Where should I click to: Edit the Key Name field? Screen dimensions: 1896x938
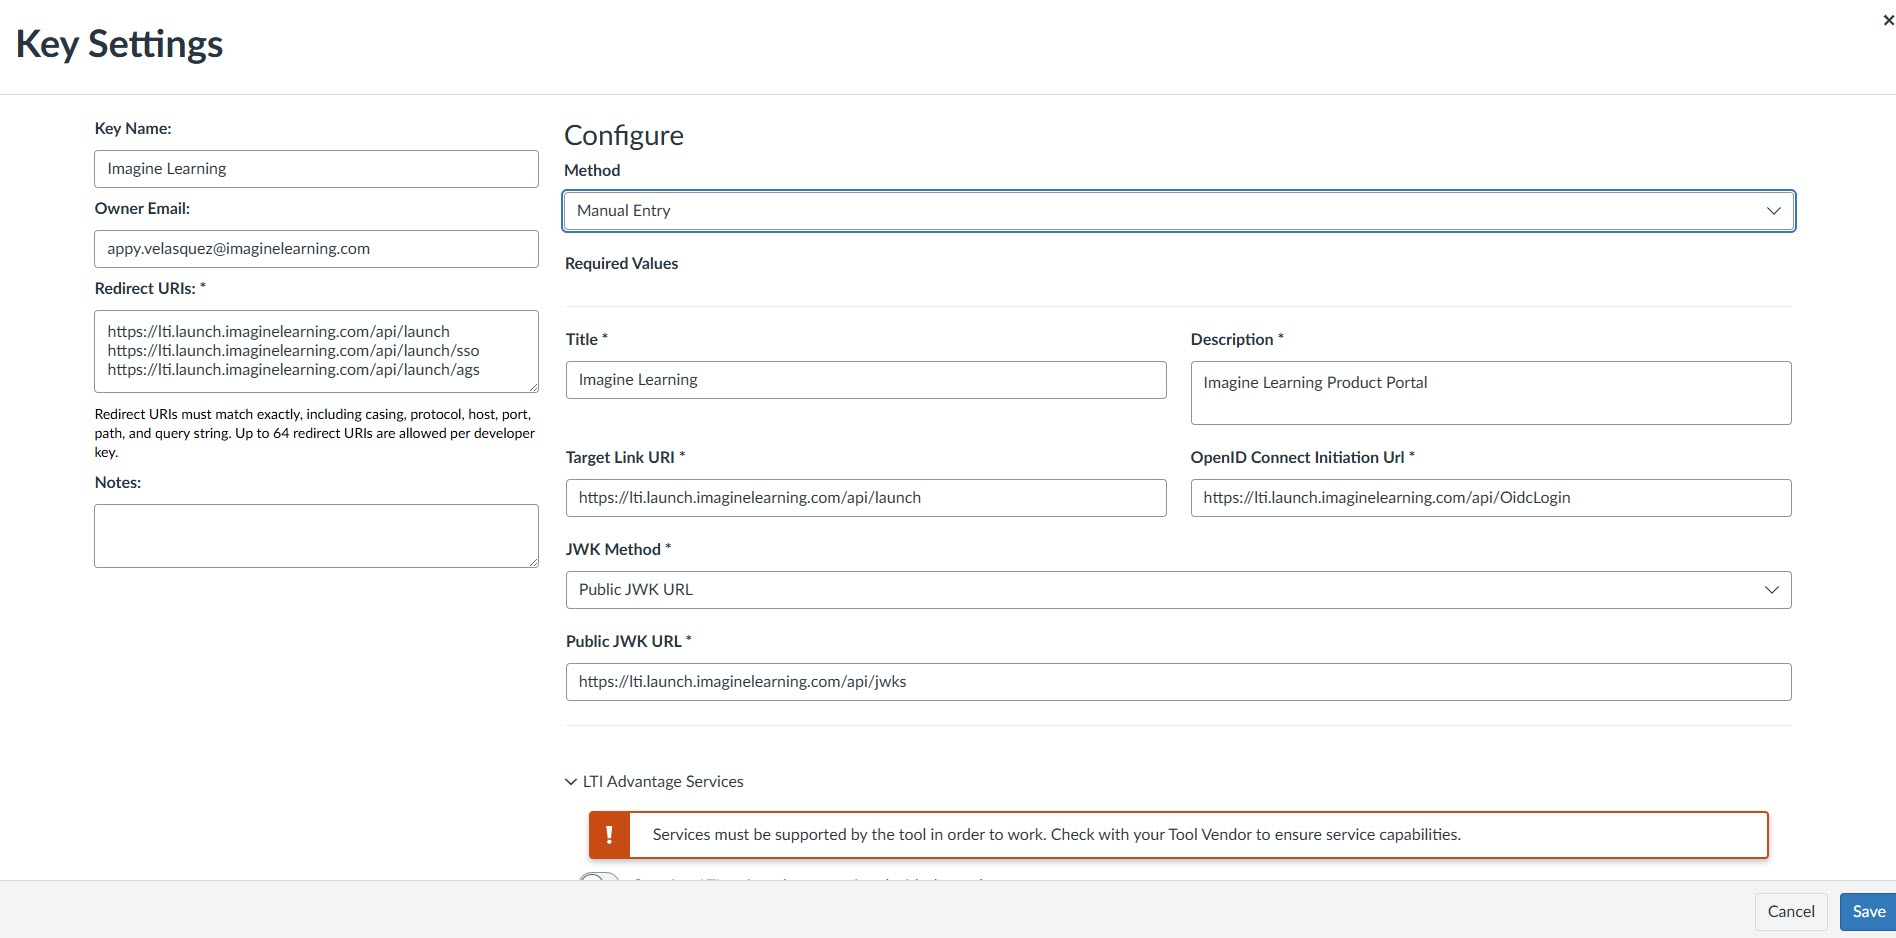pyautogui.click(x=316, y=169)
